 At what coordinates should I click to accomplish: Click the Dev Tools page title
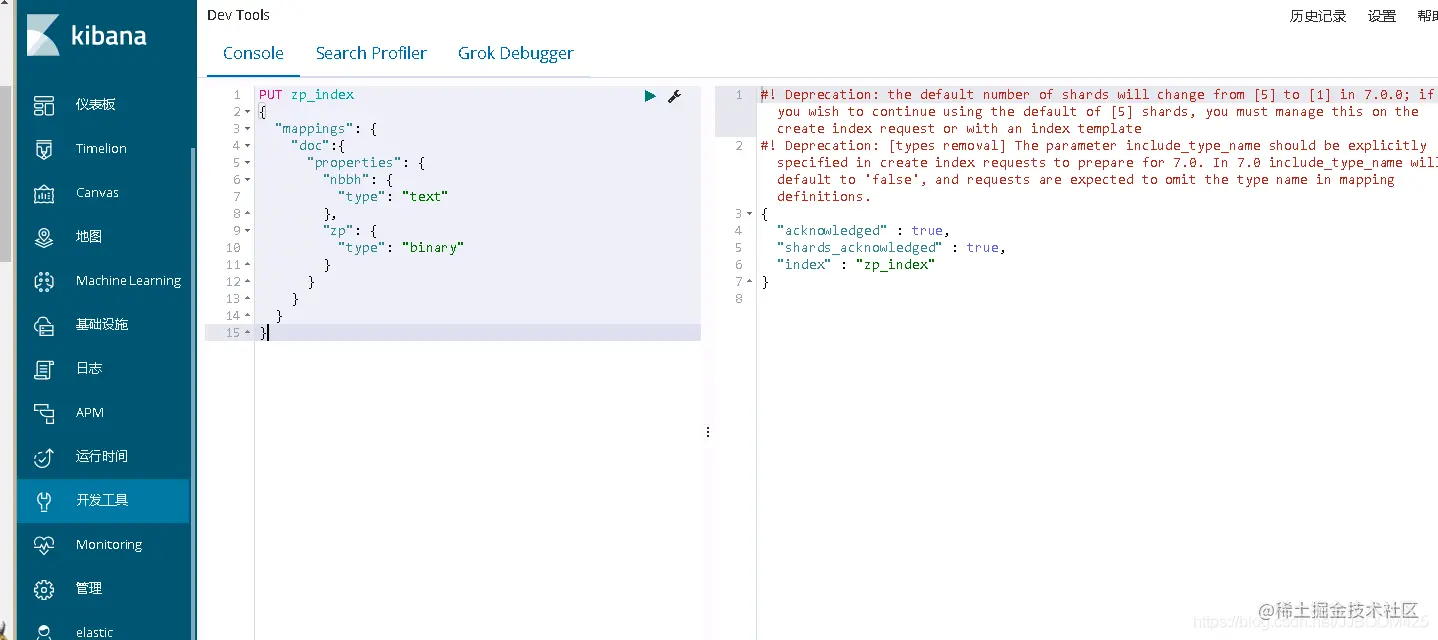coord(238,15)
